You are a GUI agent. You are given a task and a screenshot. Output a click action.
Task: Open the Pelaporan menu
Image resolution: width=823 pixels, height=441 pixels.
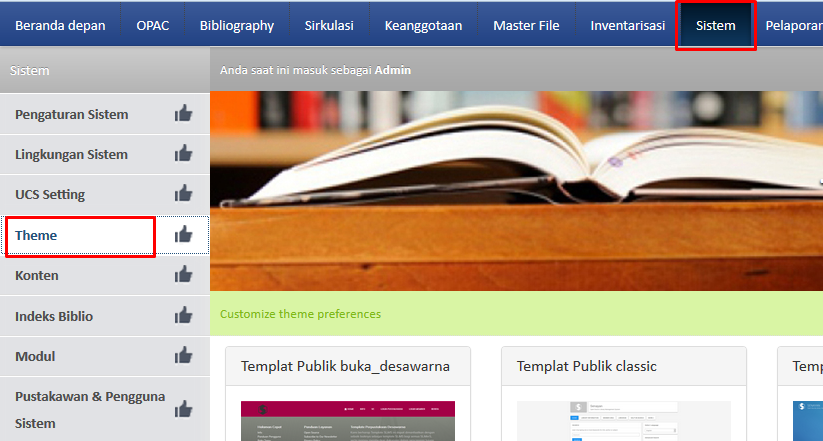coord(794,25)
